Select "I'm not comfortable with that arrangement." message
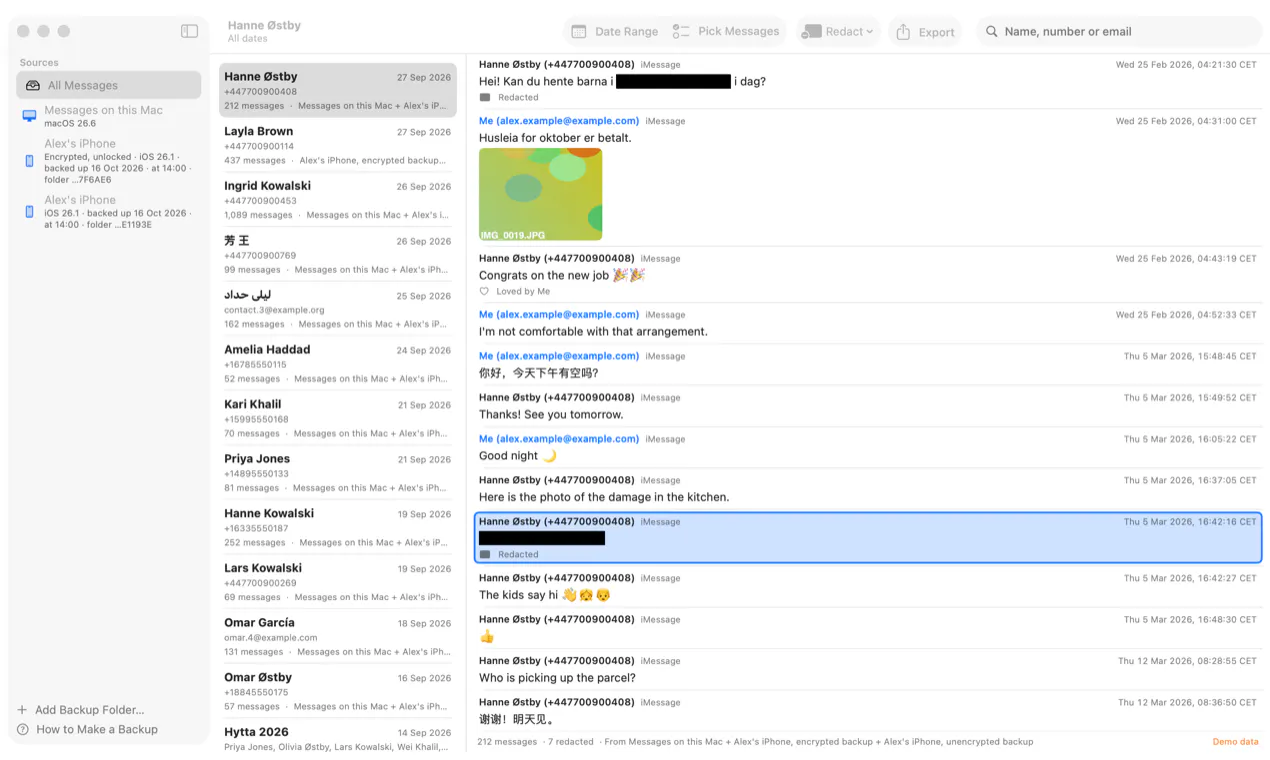 pyautogui.click(x=868, y=323)
